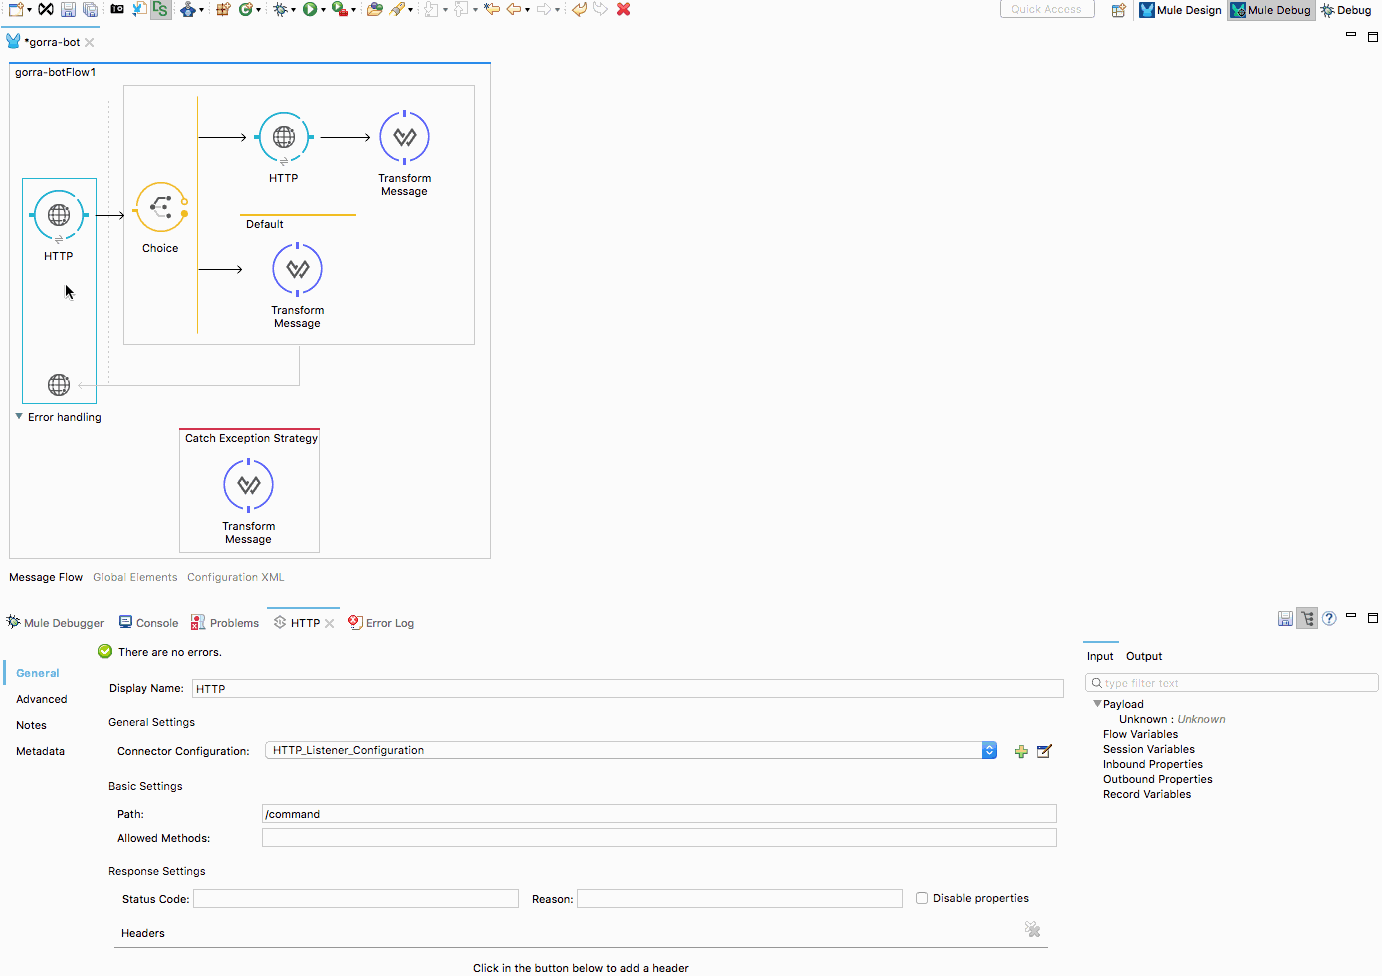Open the Connector Configuration dropdown

[989, 751]
